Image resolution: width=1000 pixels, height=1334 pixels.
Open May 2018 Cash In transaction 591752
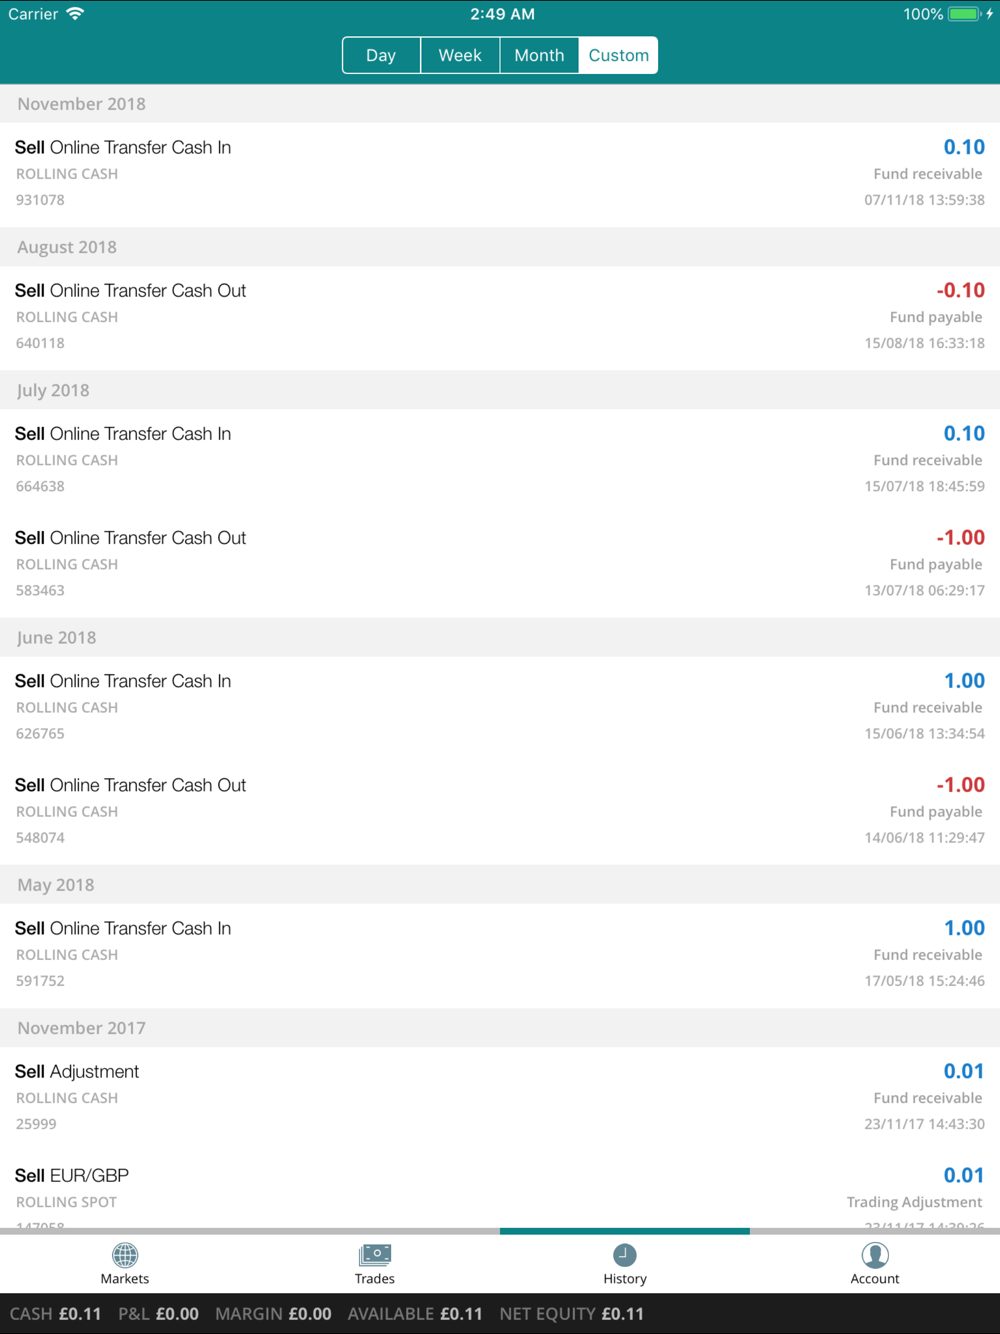click(x=500, y=954)
